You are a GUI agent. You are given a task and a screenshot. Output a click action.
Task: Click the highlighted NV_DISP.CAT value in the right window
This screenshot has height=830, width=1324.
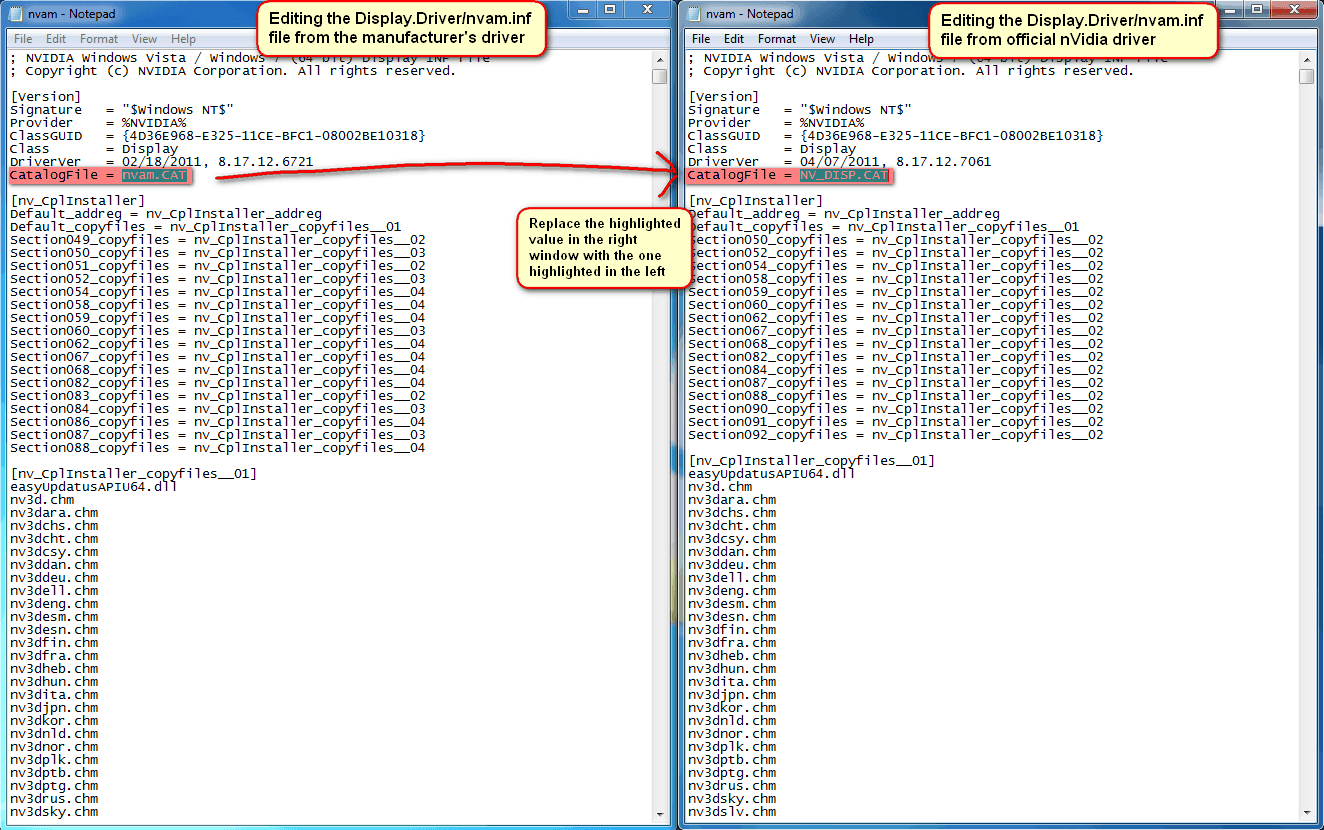(844, 175)
